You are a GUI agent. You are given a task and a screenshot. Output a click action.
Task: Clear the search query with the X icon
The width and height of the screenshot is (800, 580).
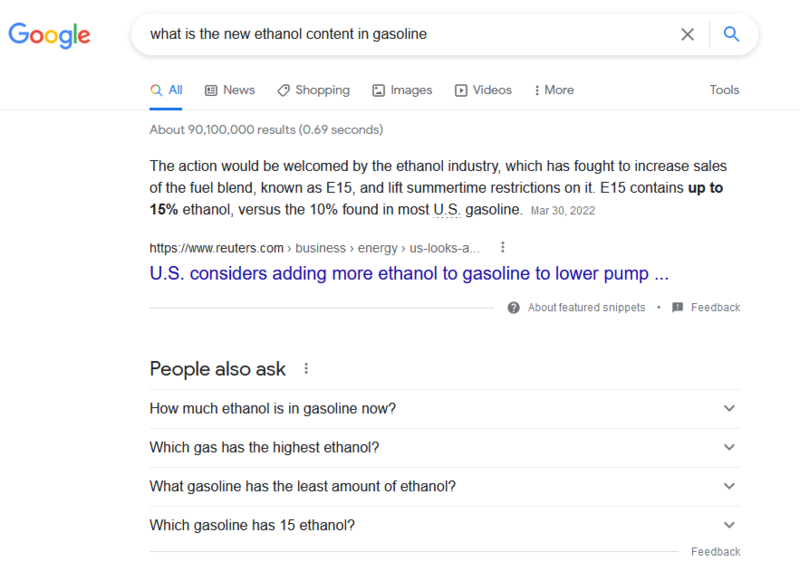coord(687,34)
